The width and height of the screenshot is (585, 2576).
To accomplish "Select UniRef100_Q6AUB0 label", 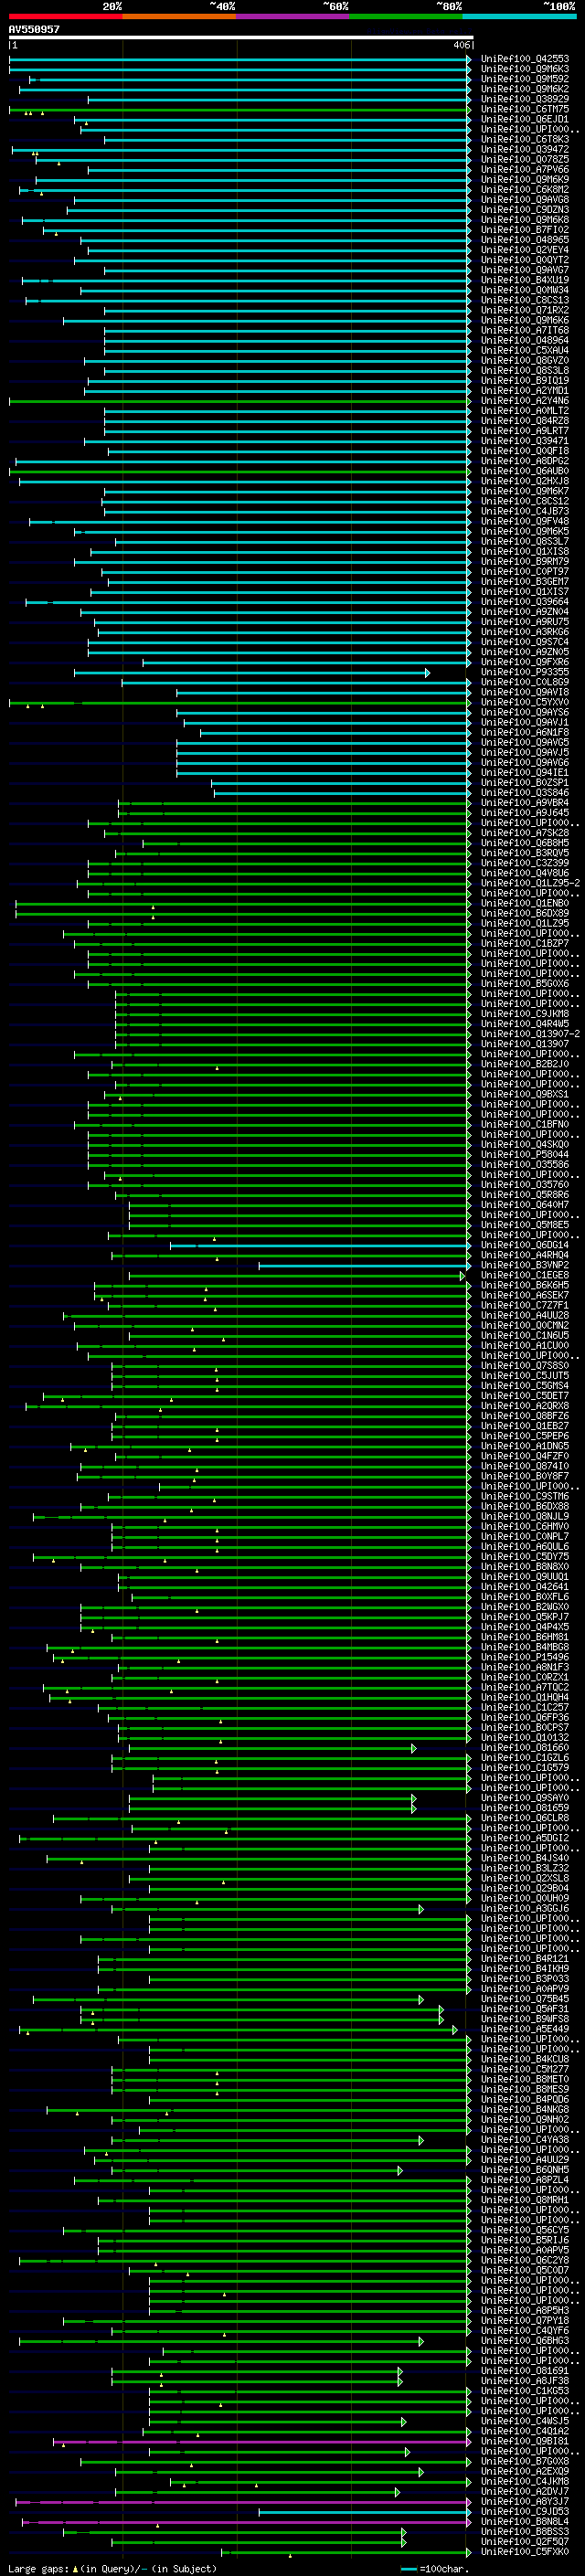I will pos(525,471).
